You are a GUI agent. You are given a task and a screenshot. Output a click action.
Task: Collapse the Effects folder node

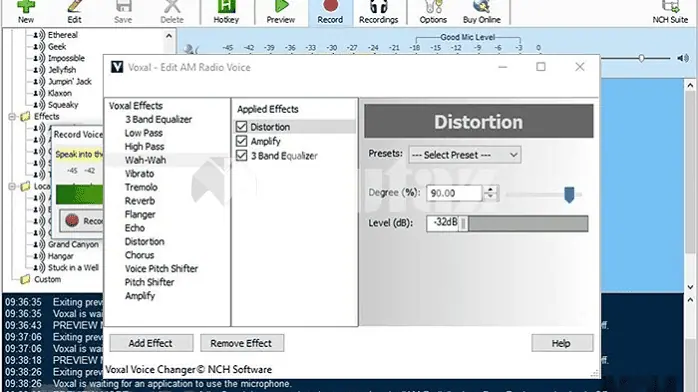[x=12, y=117]
